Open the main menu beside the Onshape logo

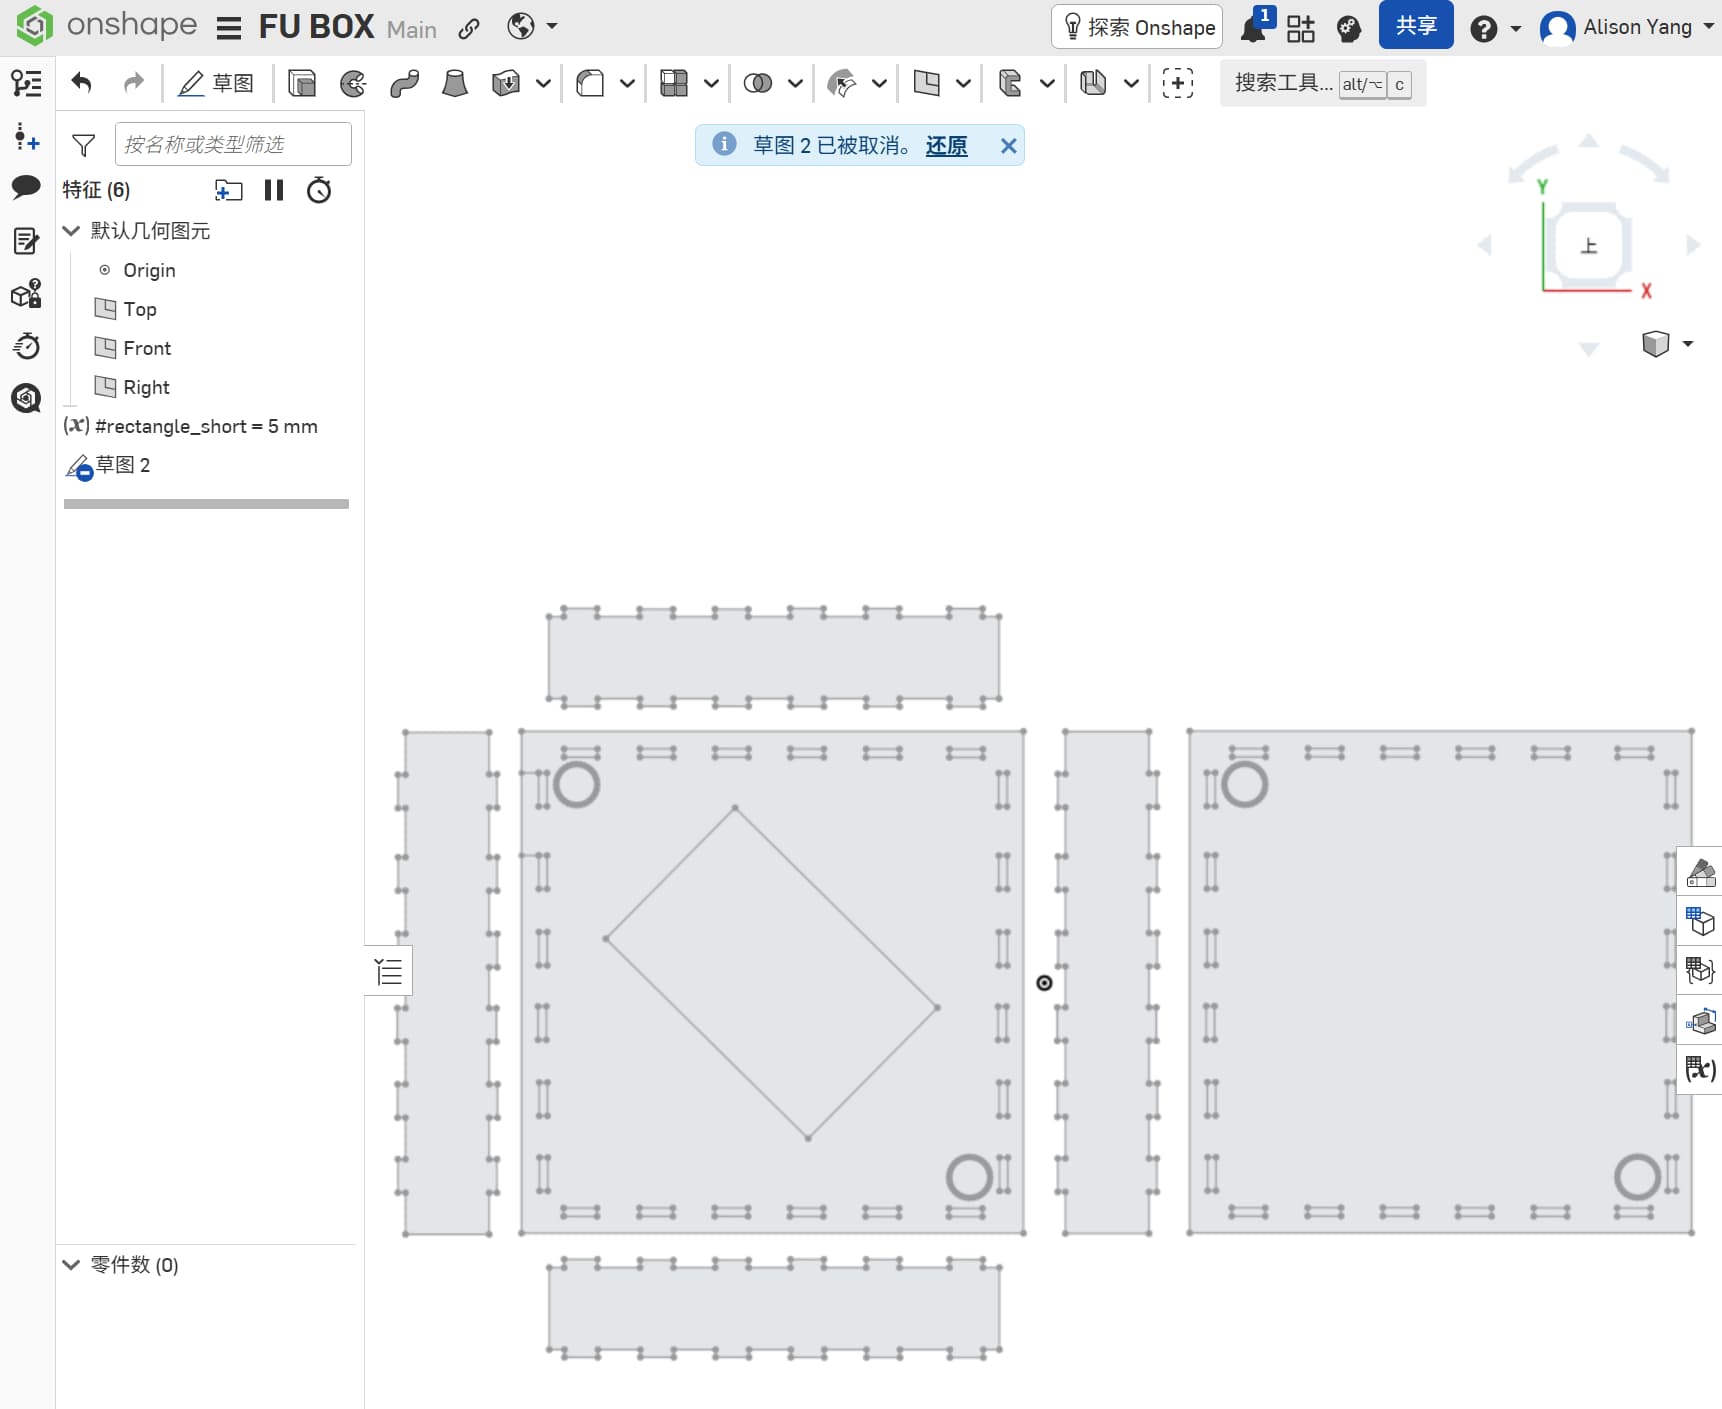tap(228, 27)
